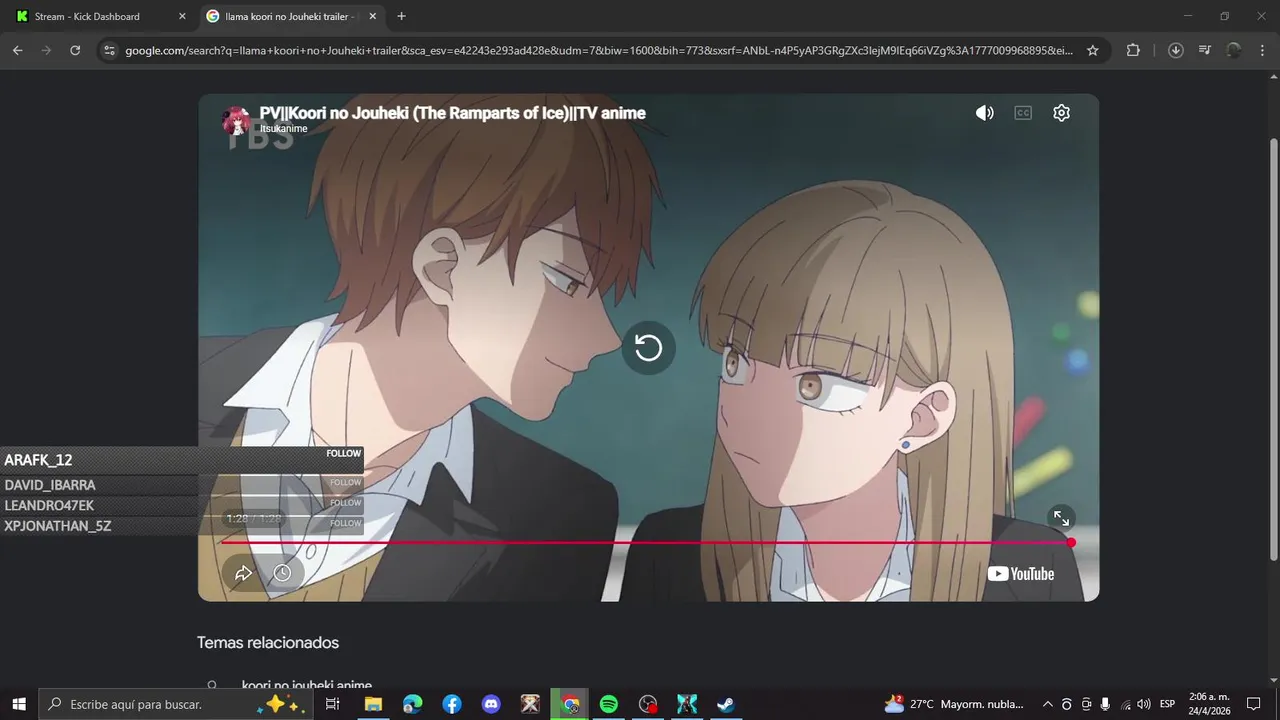Click the red video progress bar

(x=645, y=543)
